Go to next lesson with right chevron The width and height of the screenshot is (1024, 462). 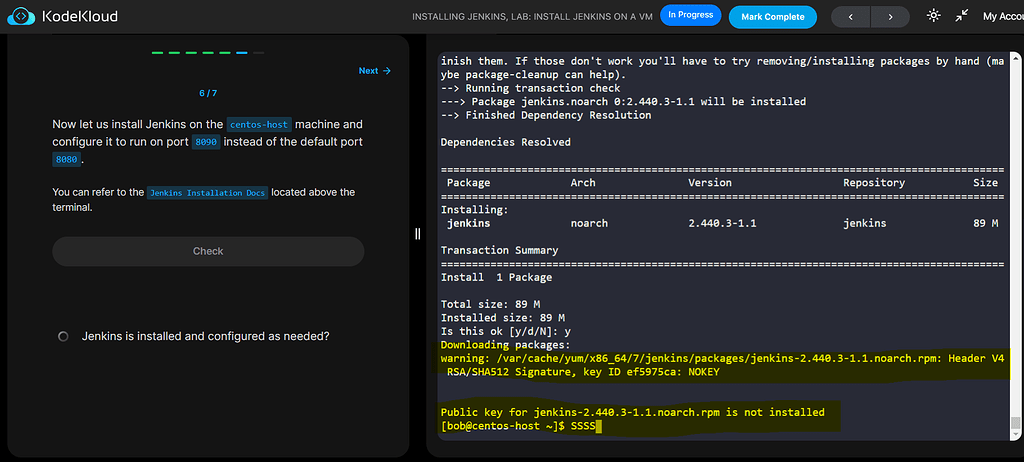pyautogui.click(x=890, y=17)
